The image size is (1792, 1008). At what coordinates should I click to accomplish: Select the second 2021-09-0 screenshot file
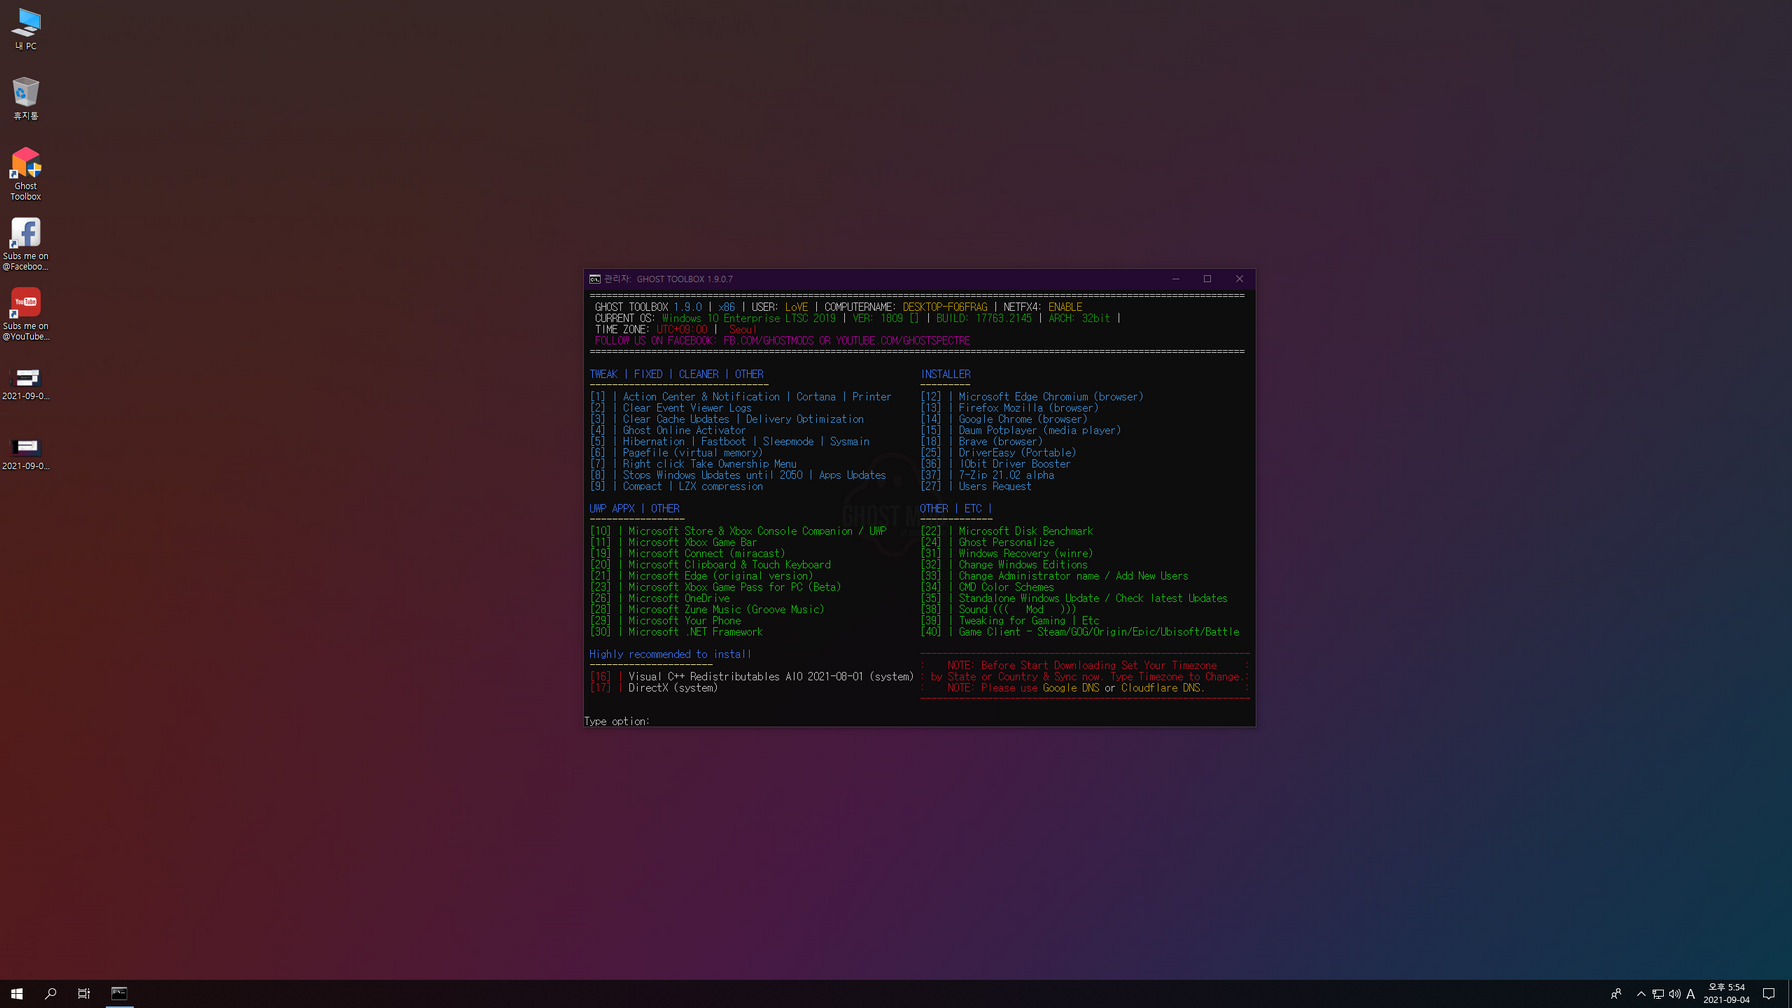(25, 454)
